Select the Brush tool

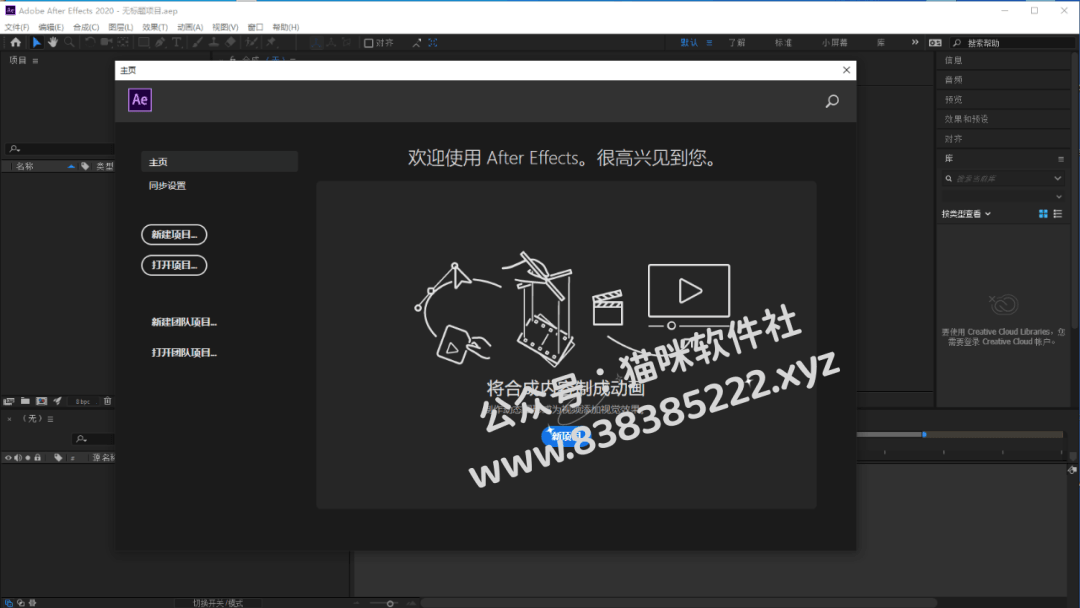[198, 43]
